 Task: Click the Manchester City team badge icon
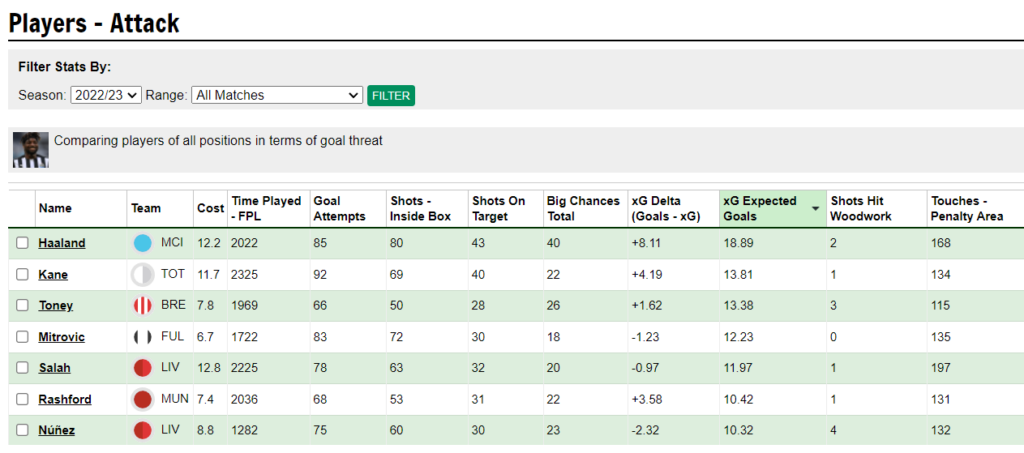[142, 243]
